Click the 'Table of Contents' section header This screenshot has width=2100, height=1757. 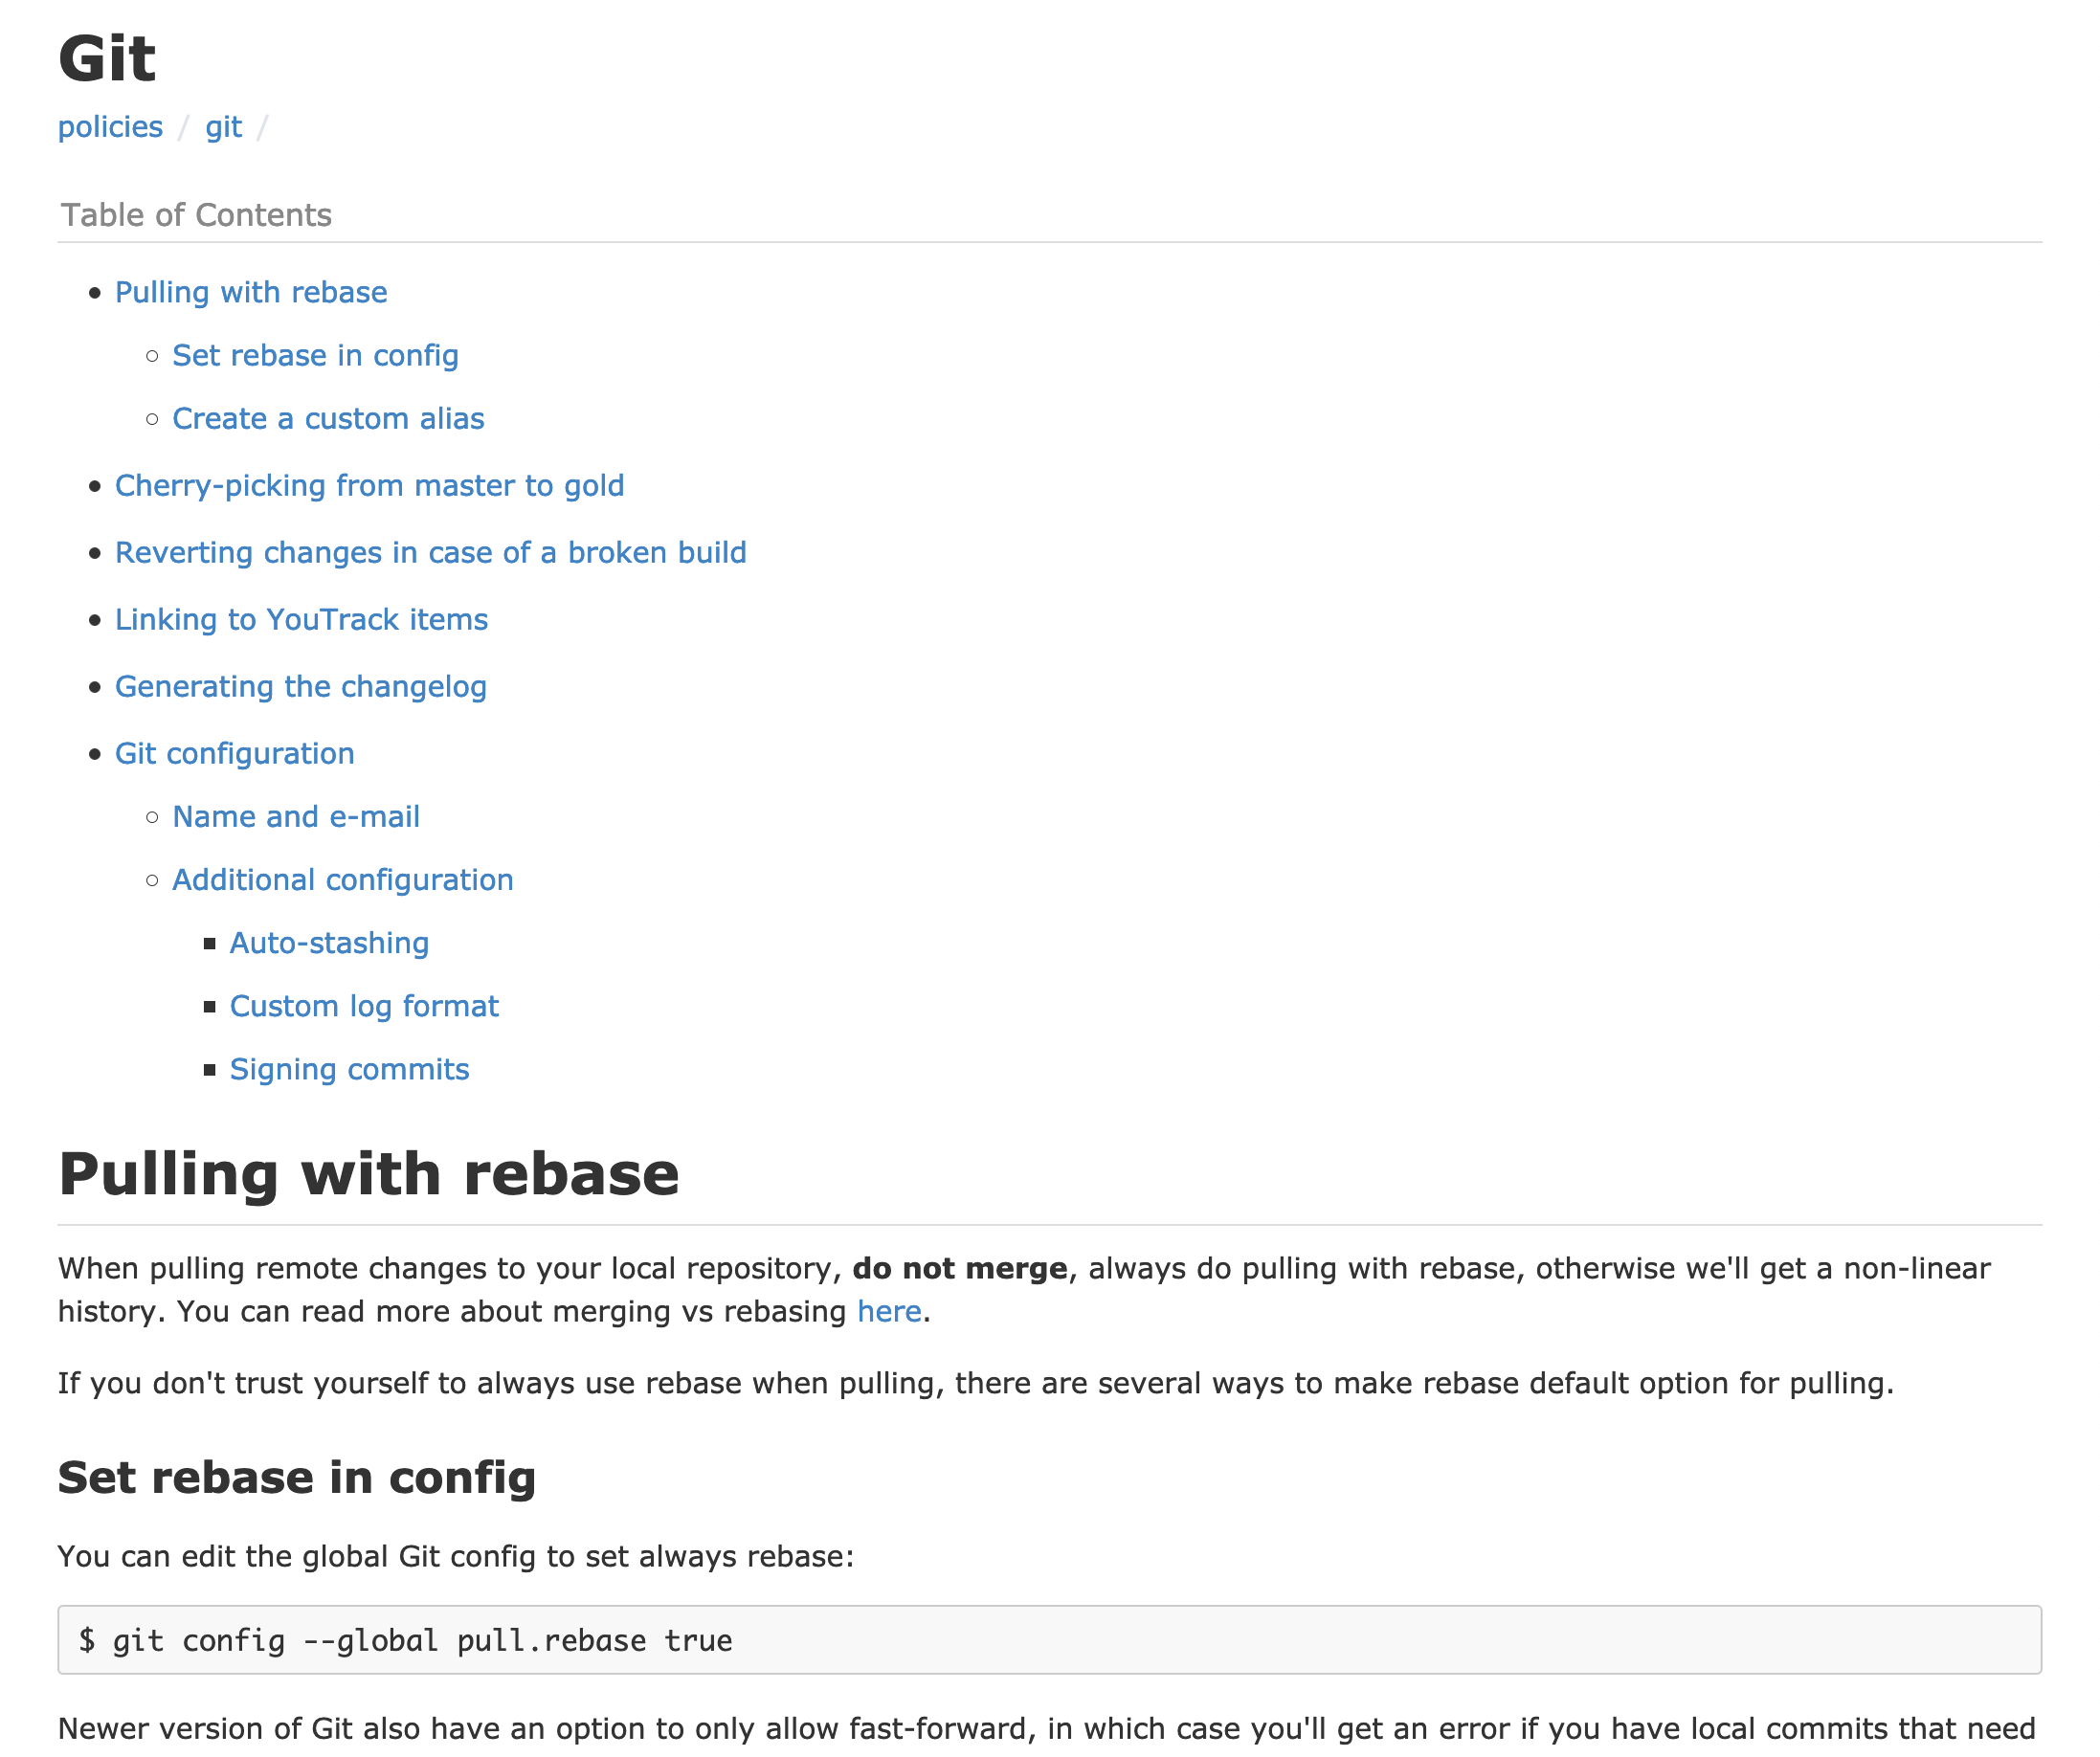coord(195,214)
